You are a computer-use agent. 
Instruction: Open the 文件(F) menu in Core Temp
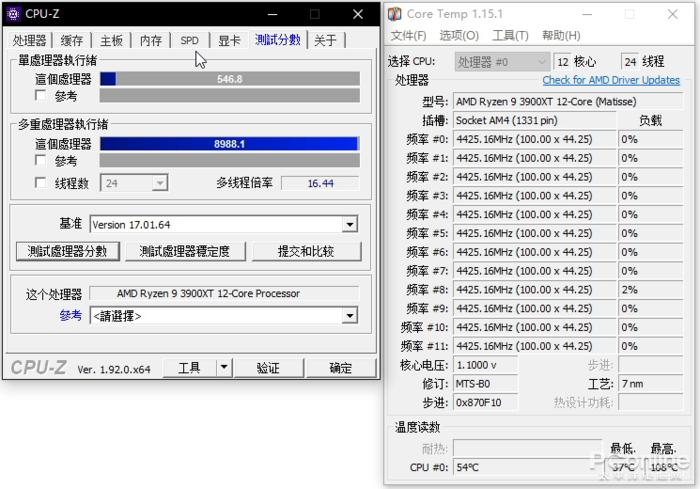click(x=408, y=35)
